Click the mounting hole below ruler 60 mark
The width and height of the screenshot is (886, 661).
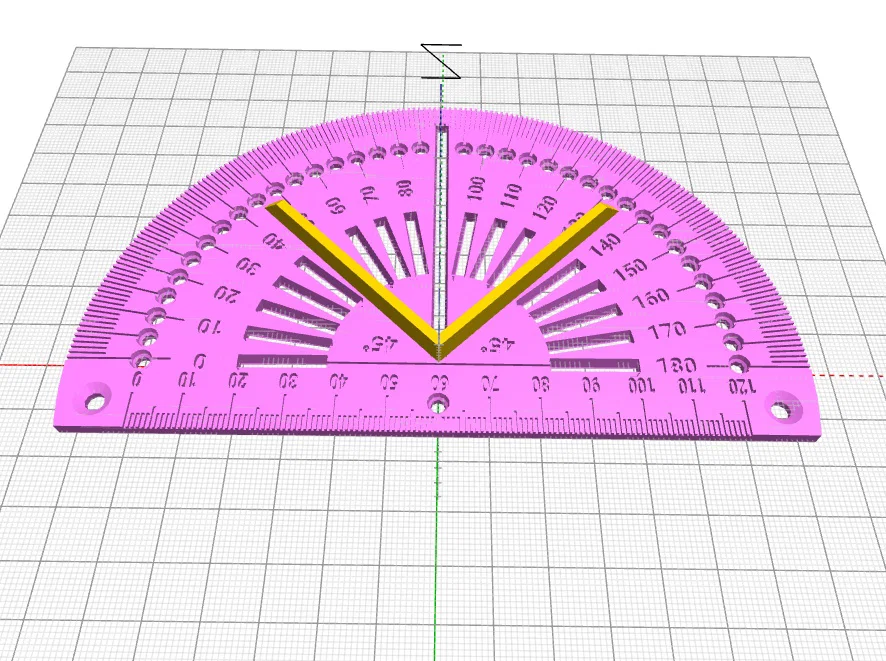coord(437,403)
